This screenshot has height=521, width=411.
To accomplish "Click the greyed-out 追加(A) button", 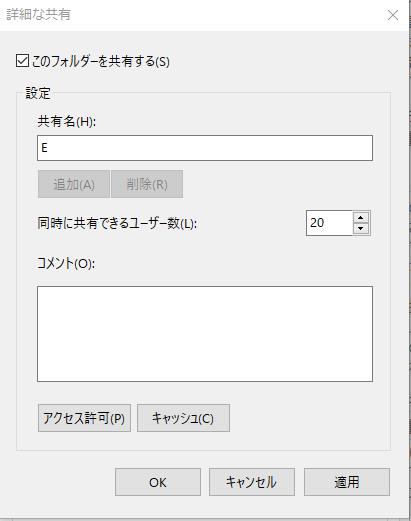I will coord(74,184).
